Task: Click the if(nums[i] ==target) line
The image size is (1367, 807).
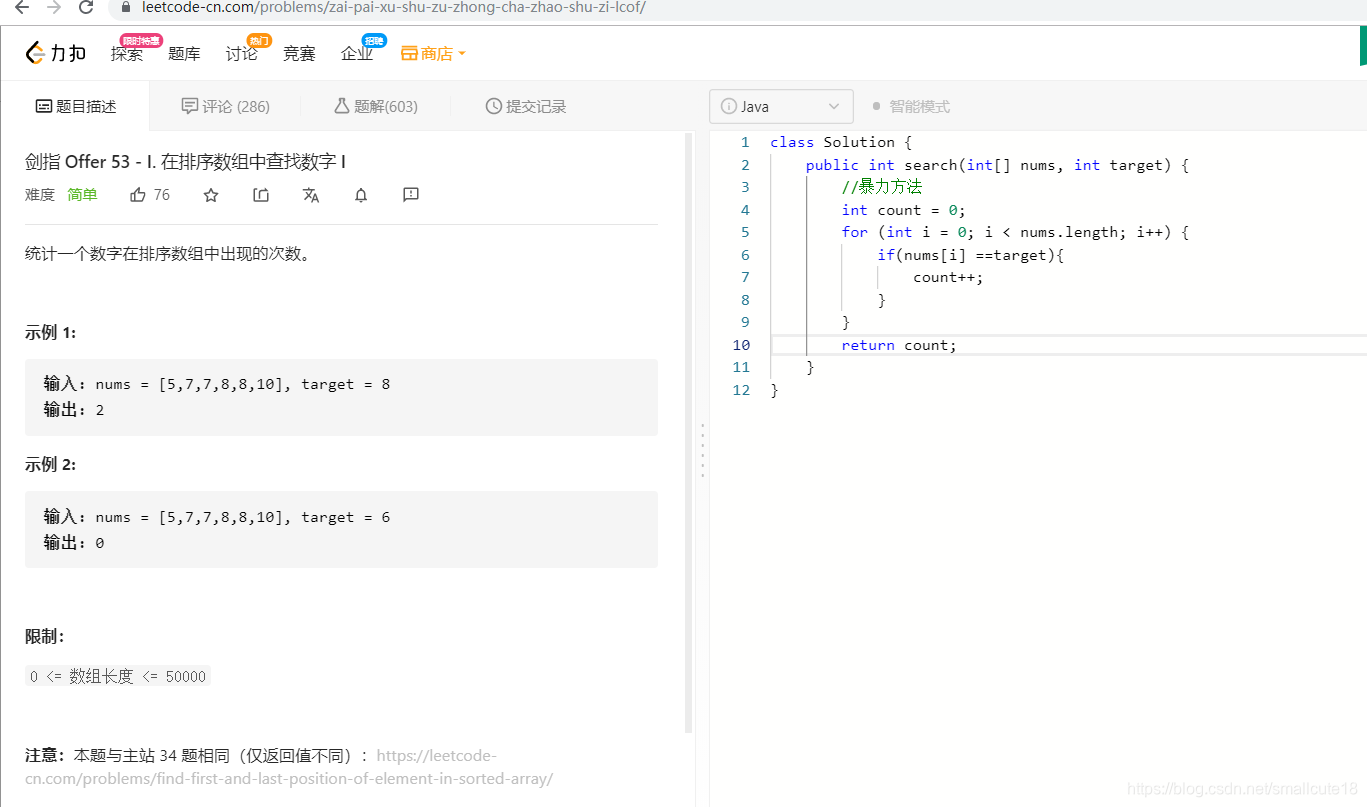Action: (971, 255)
